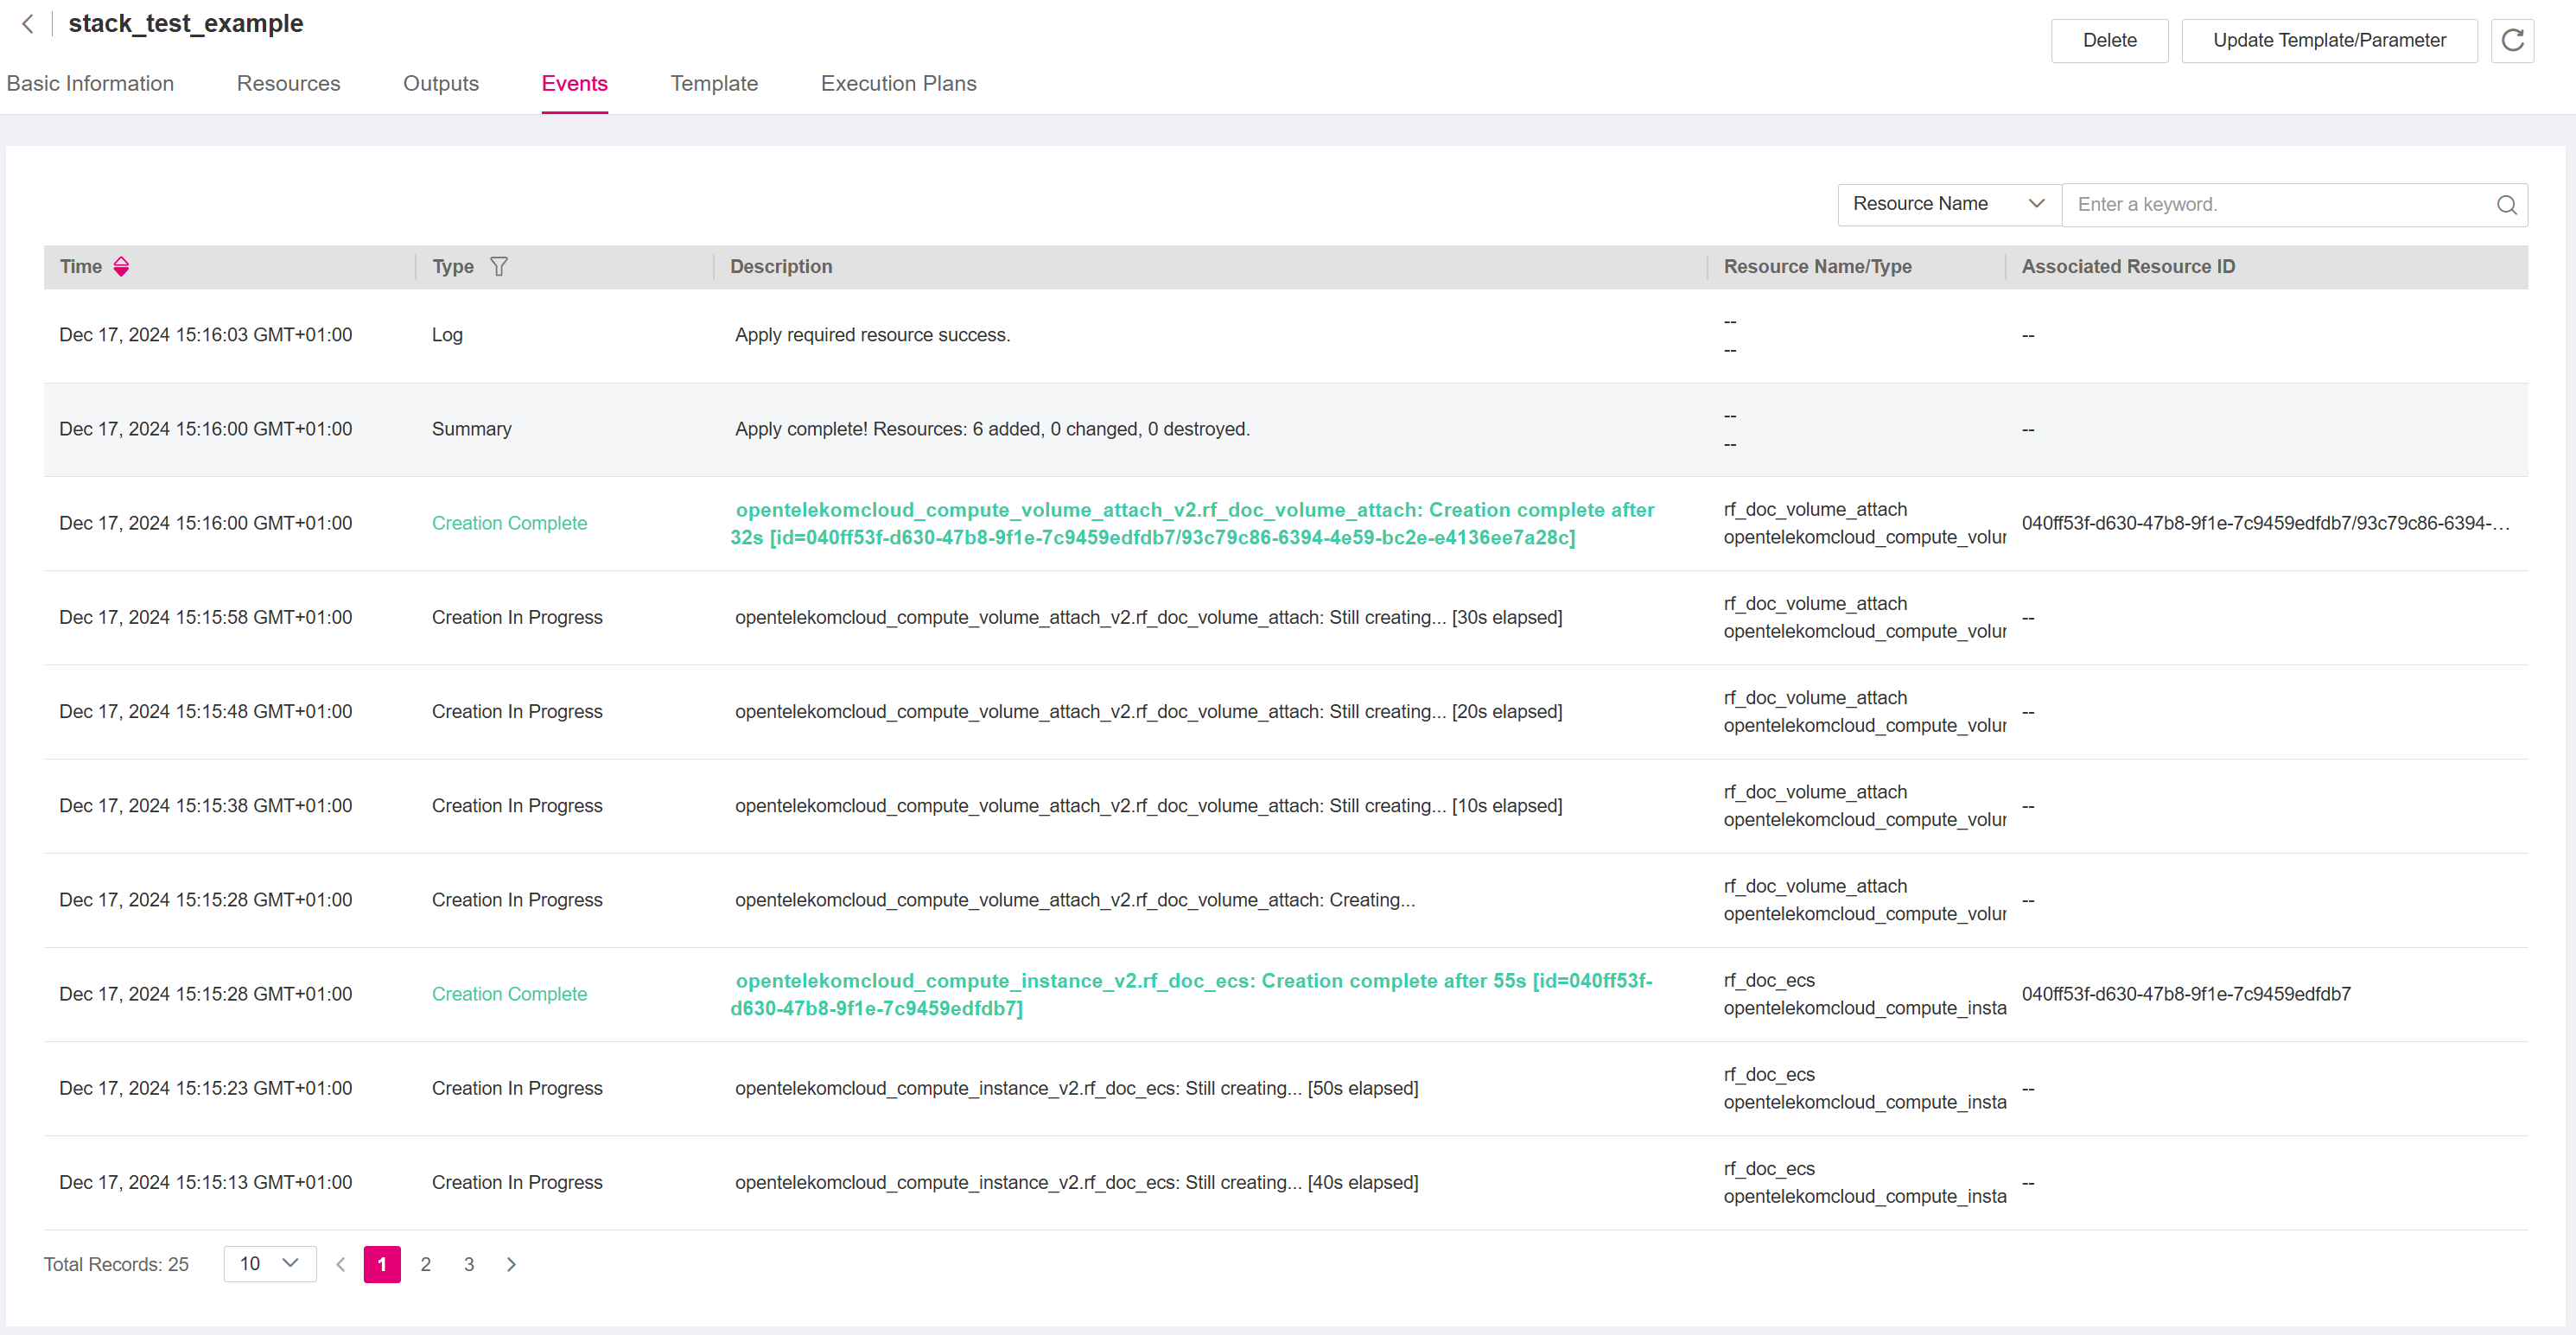Click the Total Records: 25 label
2576x1335 pixels.
point(116,1264)
